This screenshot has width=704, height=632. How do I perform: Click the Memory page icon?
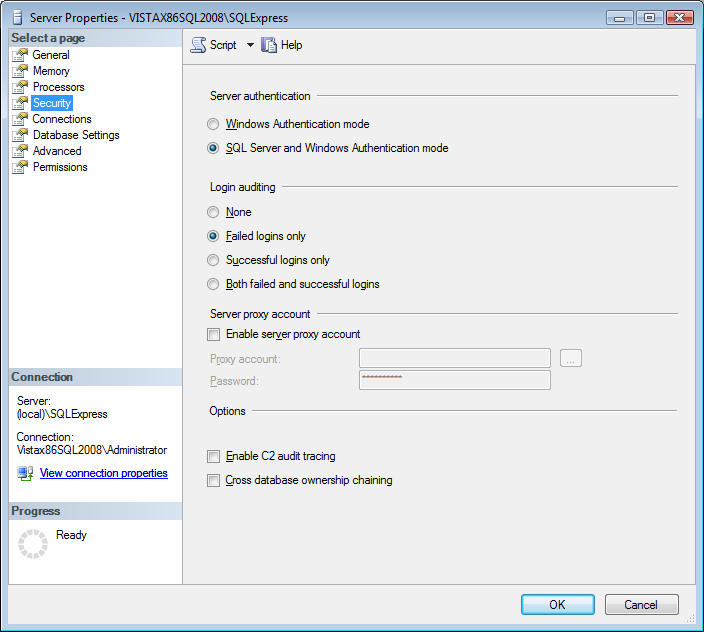(x=20, y=71)
